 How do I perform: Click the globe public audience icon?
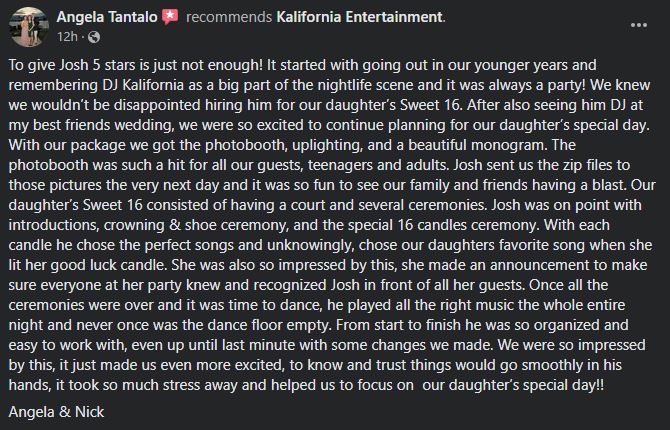(93, 37)
